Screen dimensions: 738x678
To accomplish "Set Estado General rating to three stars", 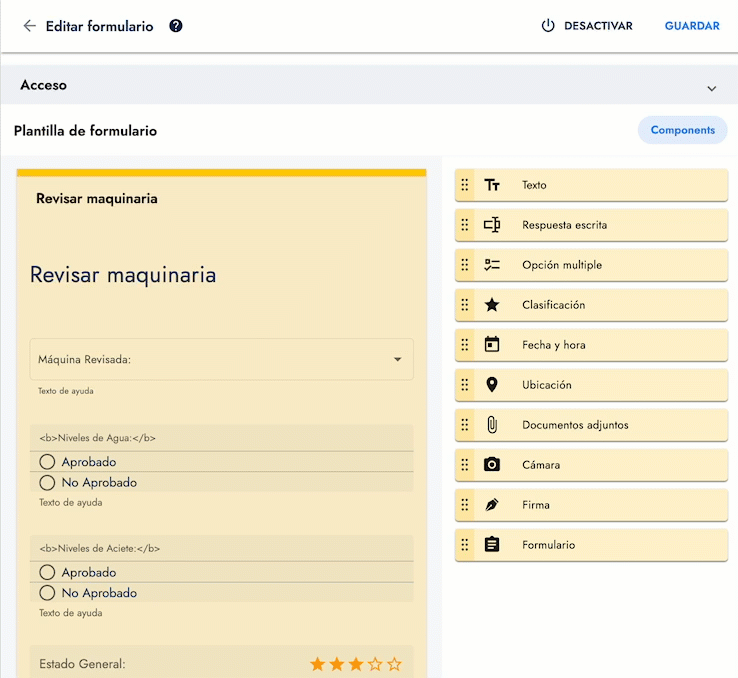I will click(356, 664).
